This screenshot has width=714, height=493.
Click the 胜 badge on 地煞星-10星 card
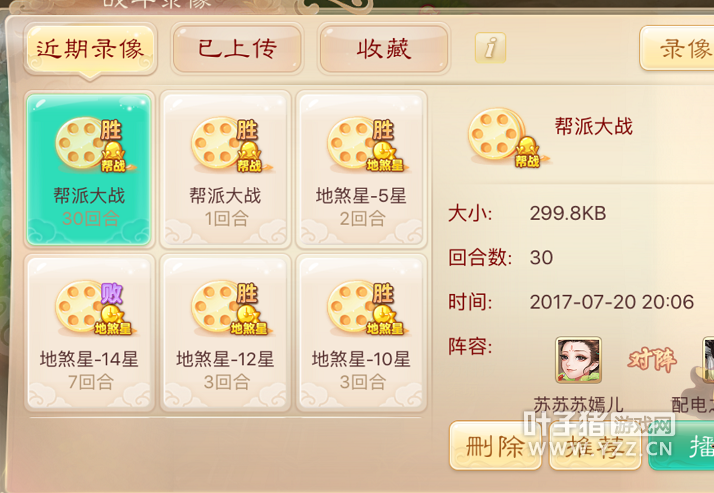pyautogui.click(x=383, y=294)
